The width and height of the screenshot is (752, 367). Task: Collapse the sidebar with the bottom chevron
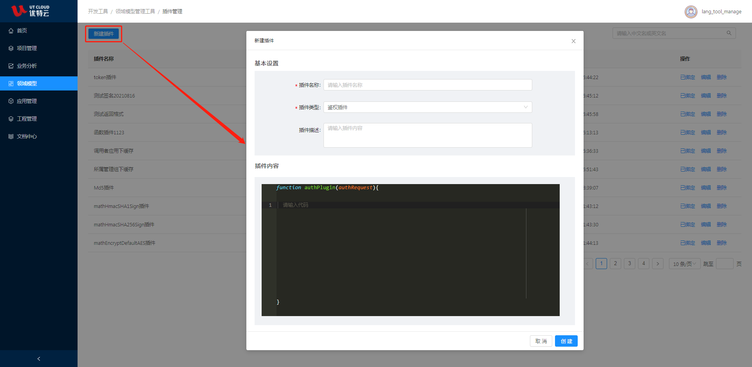tap(39, 358)
